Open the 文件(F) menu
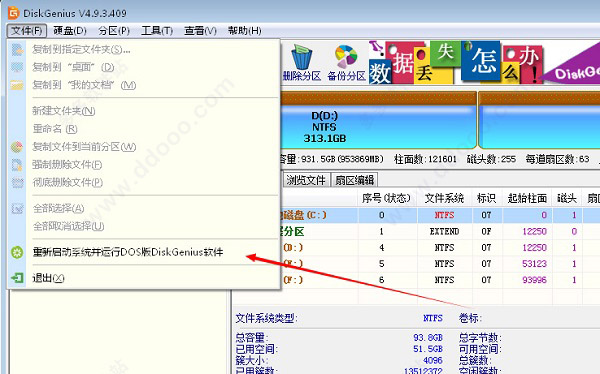Viewport: 600px width, 374px height. click(x=26, y=31)
